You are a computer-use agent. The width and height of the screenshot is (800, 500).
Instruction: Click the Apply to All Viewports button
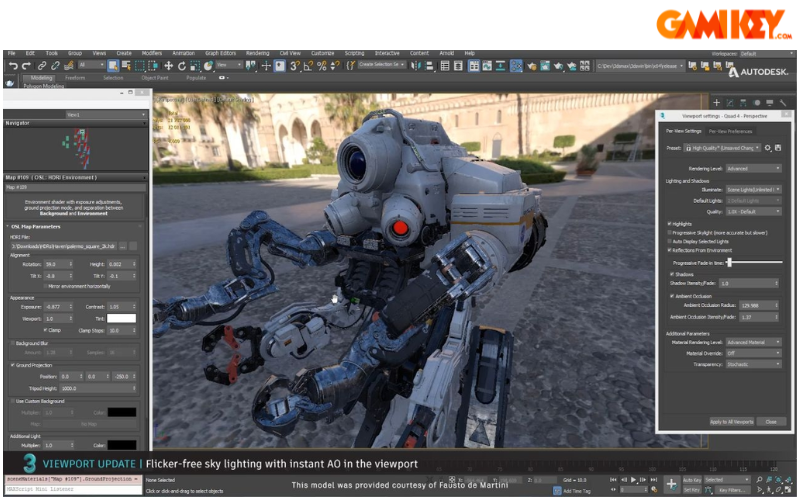(x=732, y=422)
